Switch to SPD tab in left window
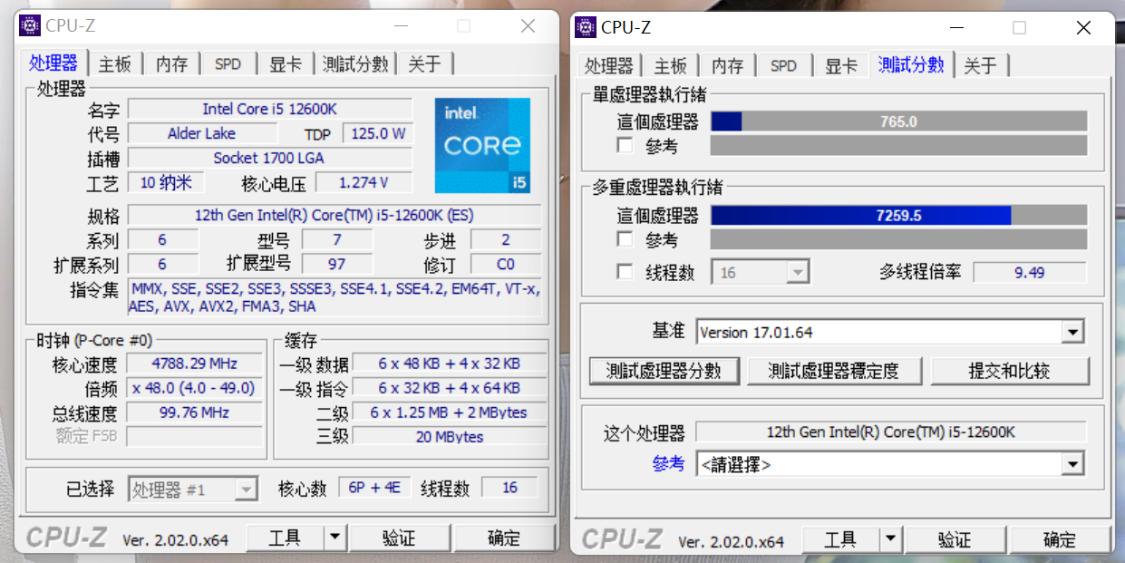 (227, 64)
